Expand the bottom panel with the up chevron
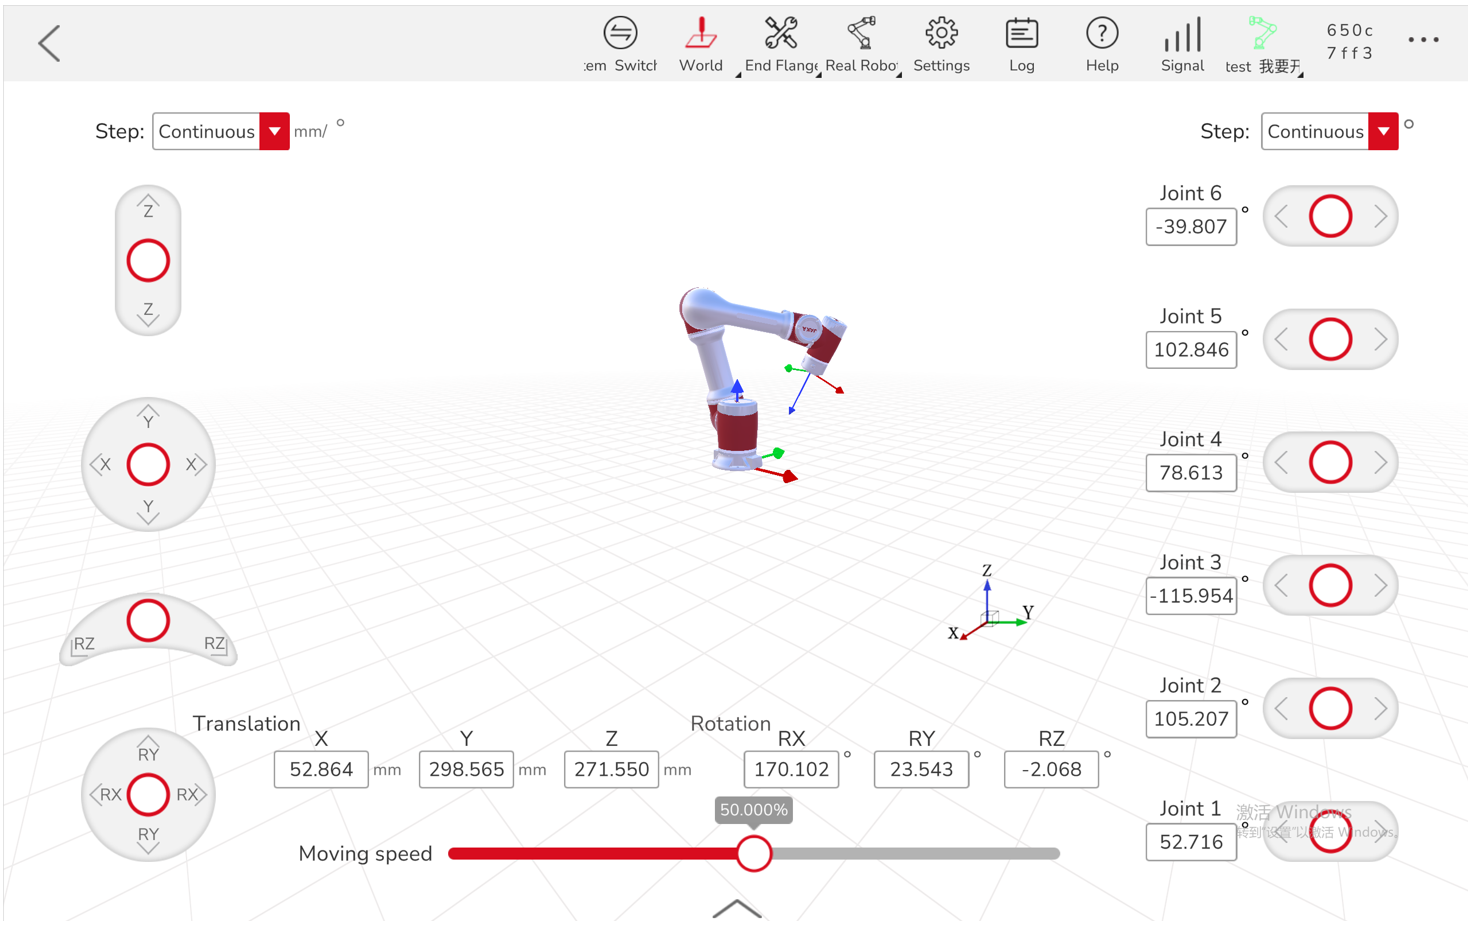Screen dimensions: 1468x925 (736, 908)
